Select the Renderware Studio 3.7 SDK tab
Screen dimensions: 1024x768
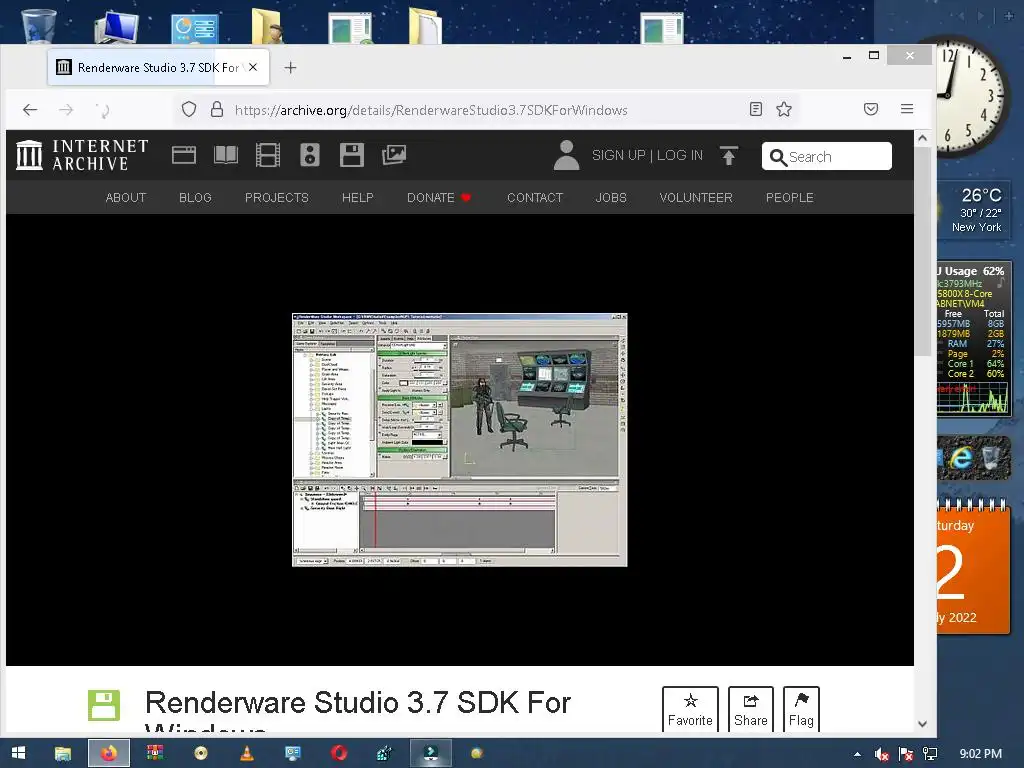click(158, 67)
